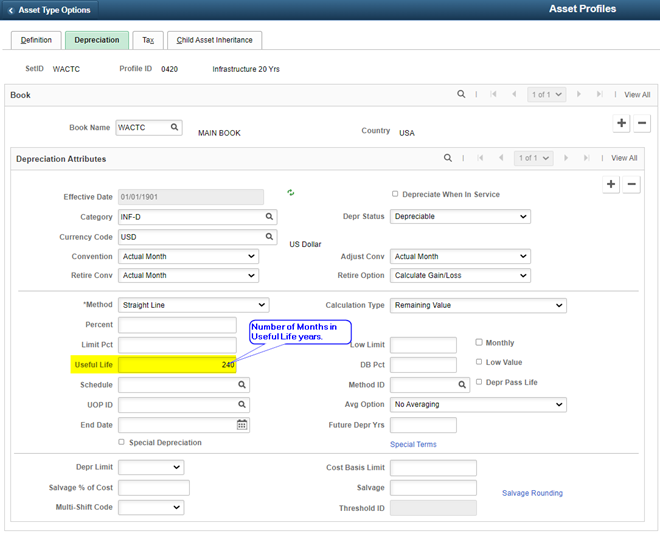Toggle Depr Pass Life checkbox

pos(479,382)
